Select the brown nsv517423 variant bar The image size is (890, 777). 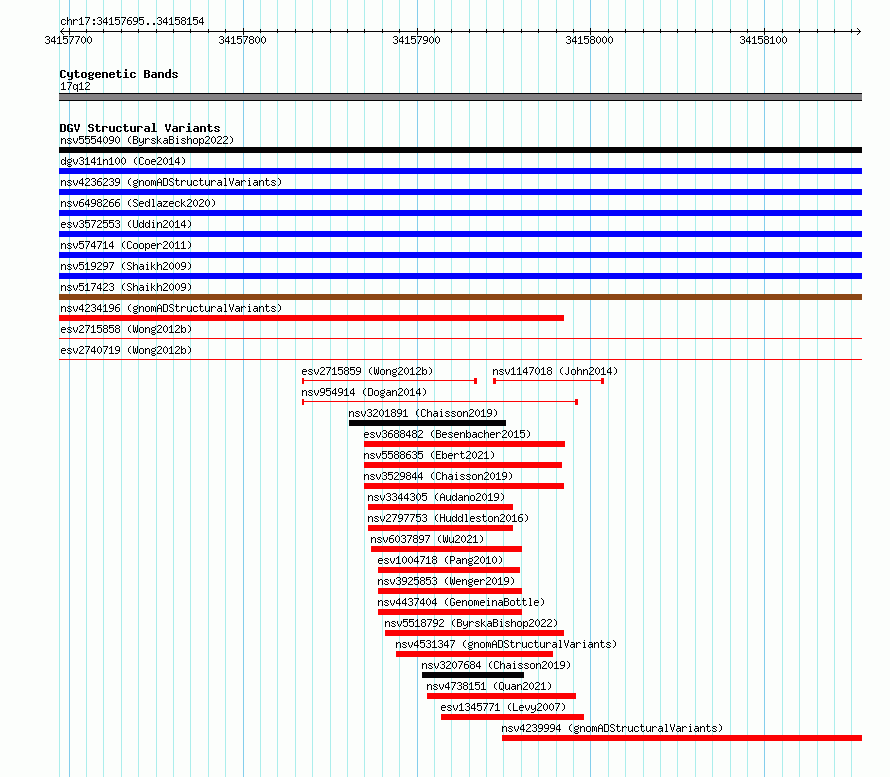click(x=460, y=297)
